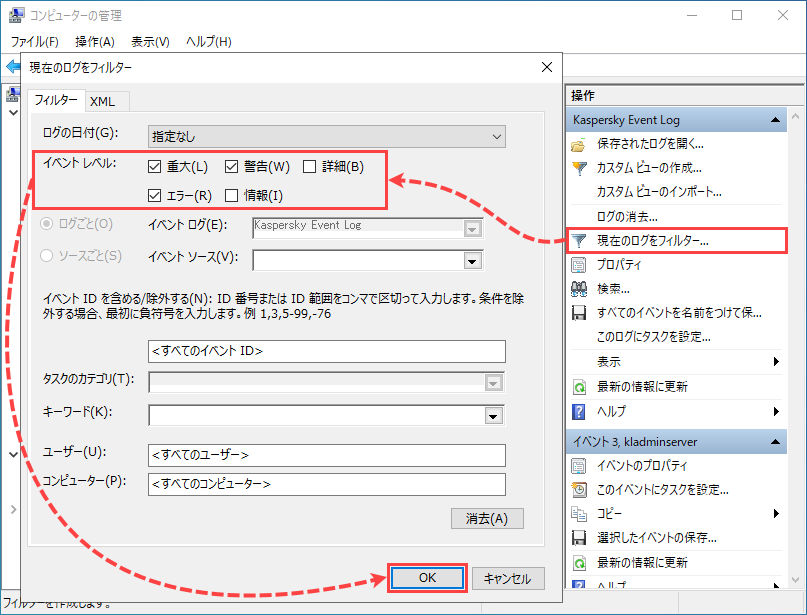Click the 消去(A) button

[x=487, y=518]
